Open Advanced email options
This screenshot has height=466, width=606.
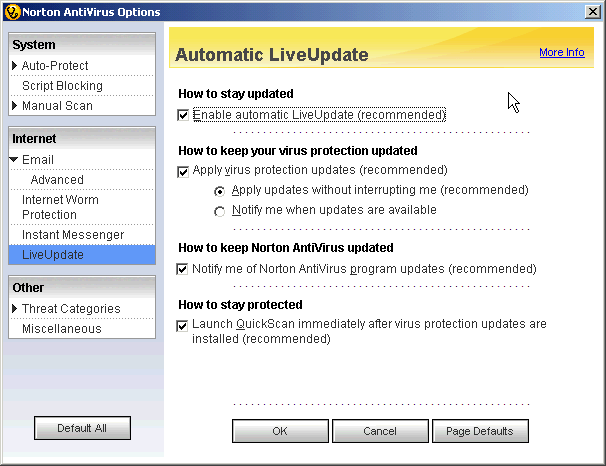57,180
